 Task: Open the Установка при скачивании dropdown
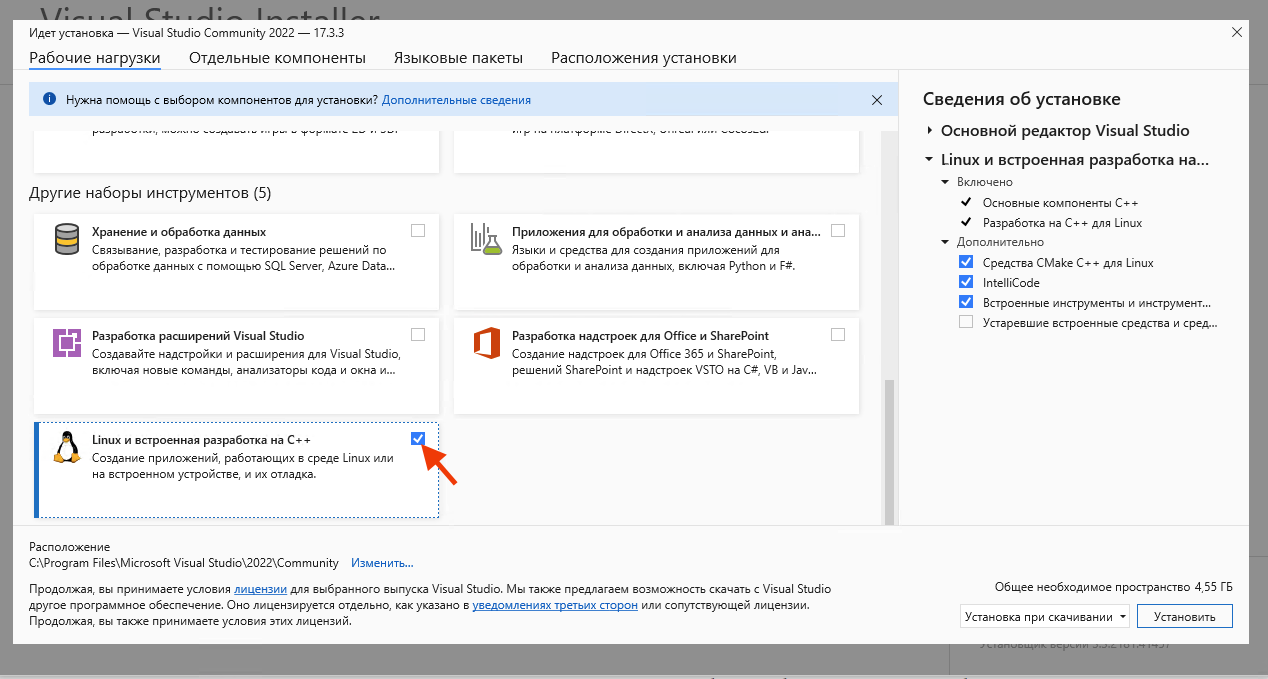(x=1045, y=617)
